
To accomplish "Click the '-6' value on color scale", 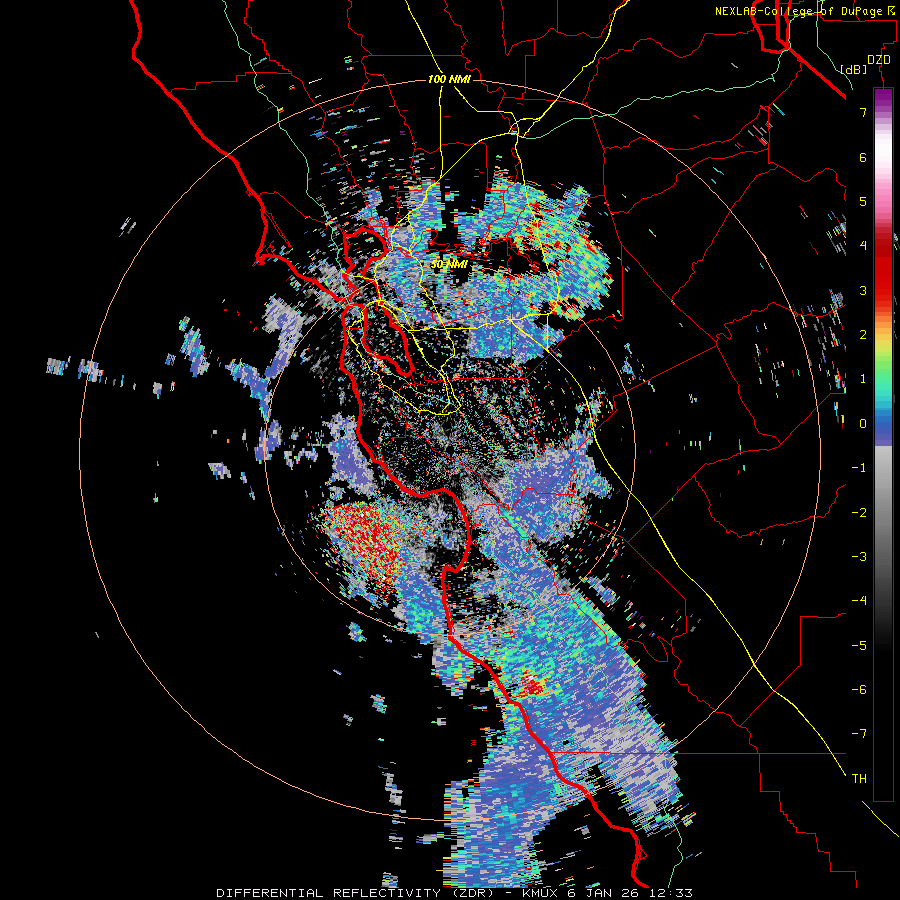I will 859,690.
